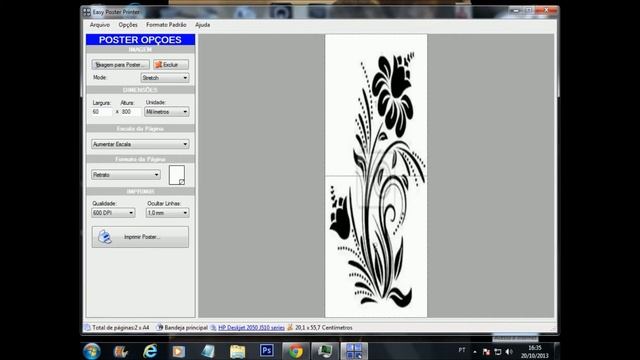
Task: Show hidden tray icons arrow
Action: pyautogui.click(x=475, y=351)
